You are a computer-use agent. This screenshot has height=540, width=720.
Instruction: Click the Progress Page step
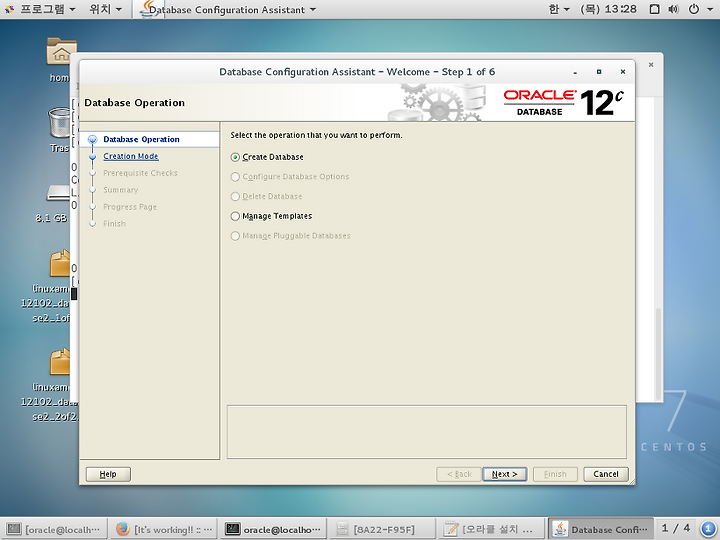[129, 207]
